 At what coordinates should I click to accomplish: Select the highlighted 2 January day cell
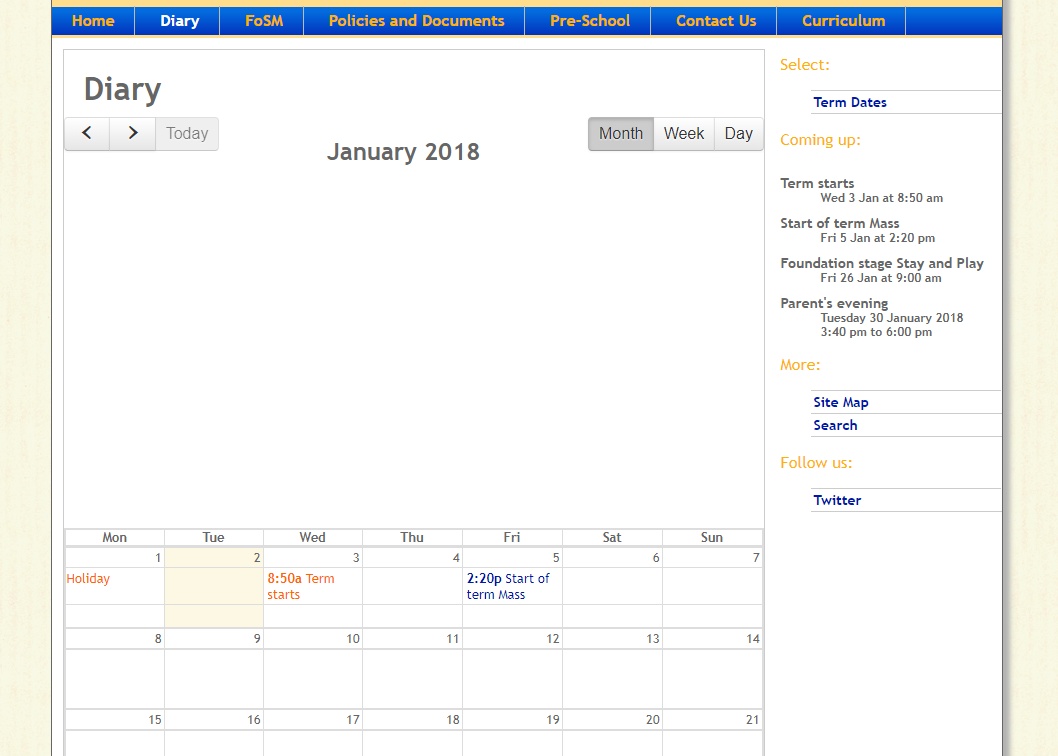(x=214, y=595)
